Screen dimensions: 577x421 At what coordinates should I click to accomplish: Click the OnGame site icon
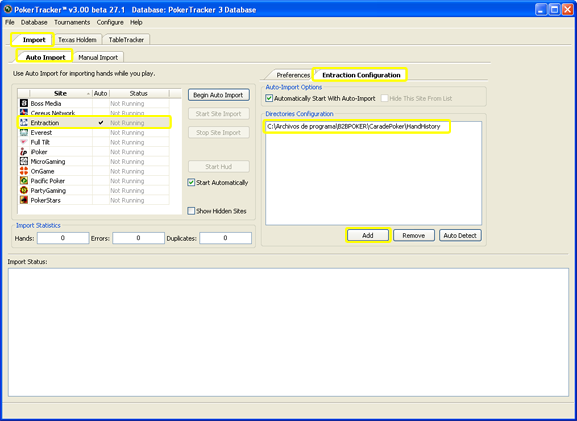pyautogui.click(x=24, y=171)
